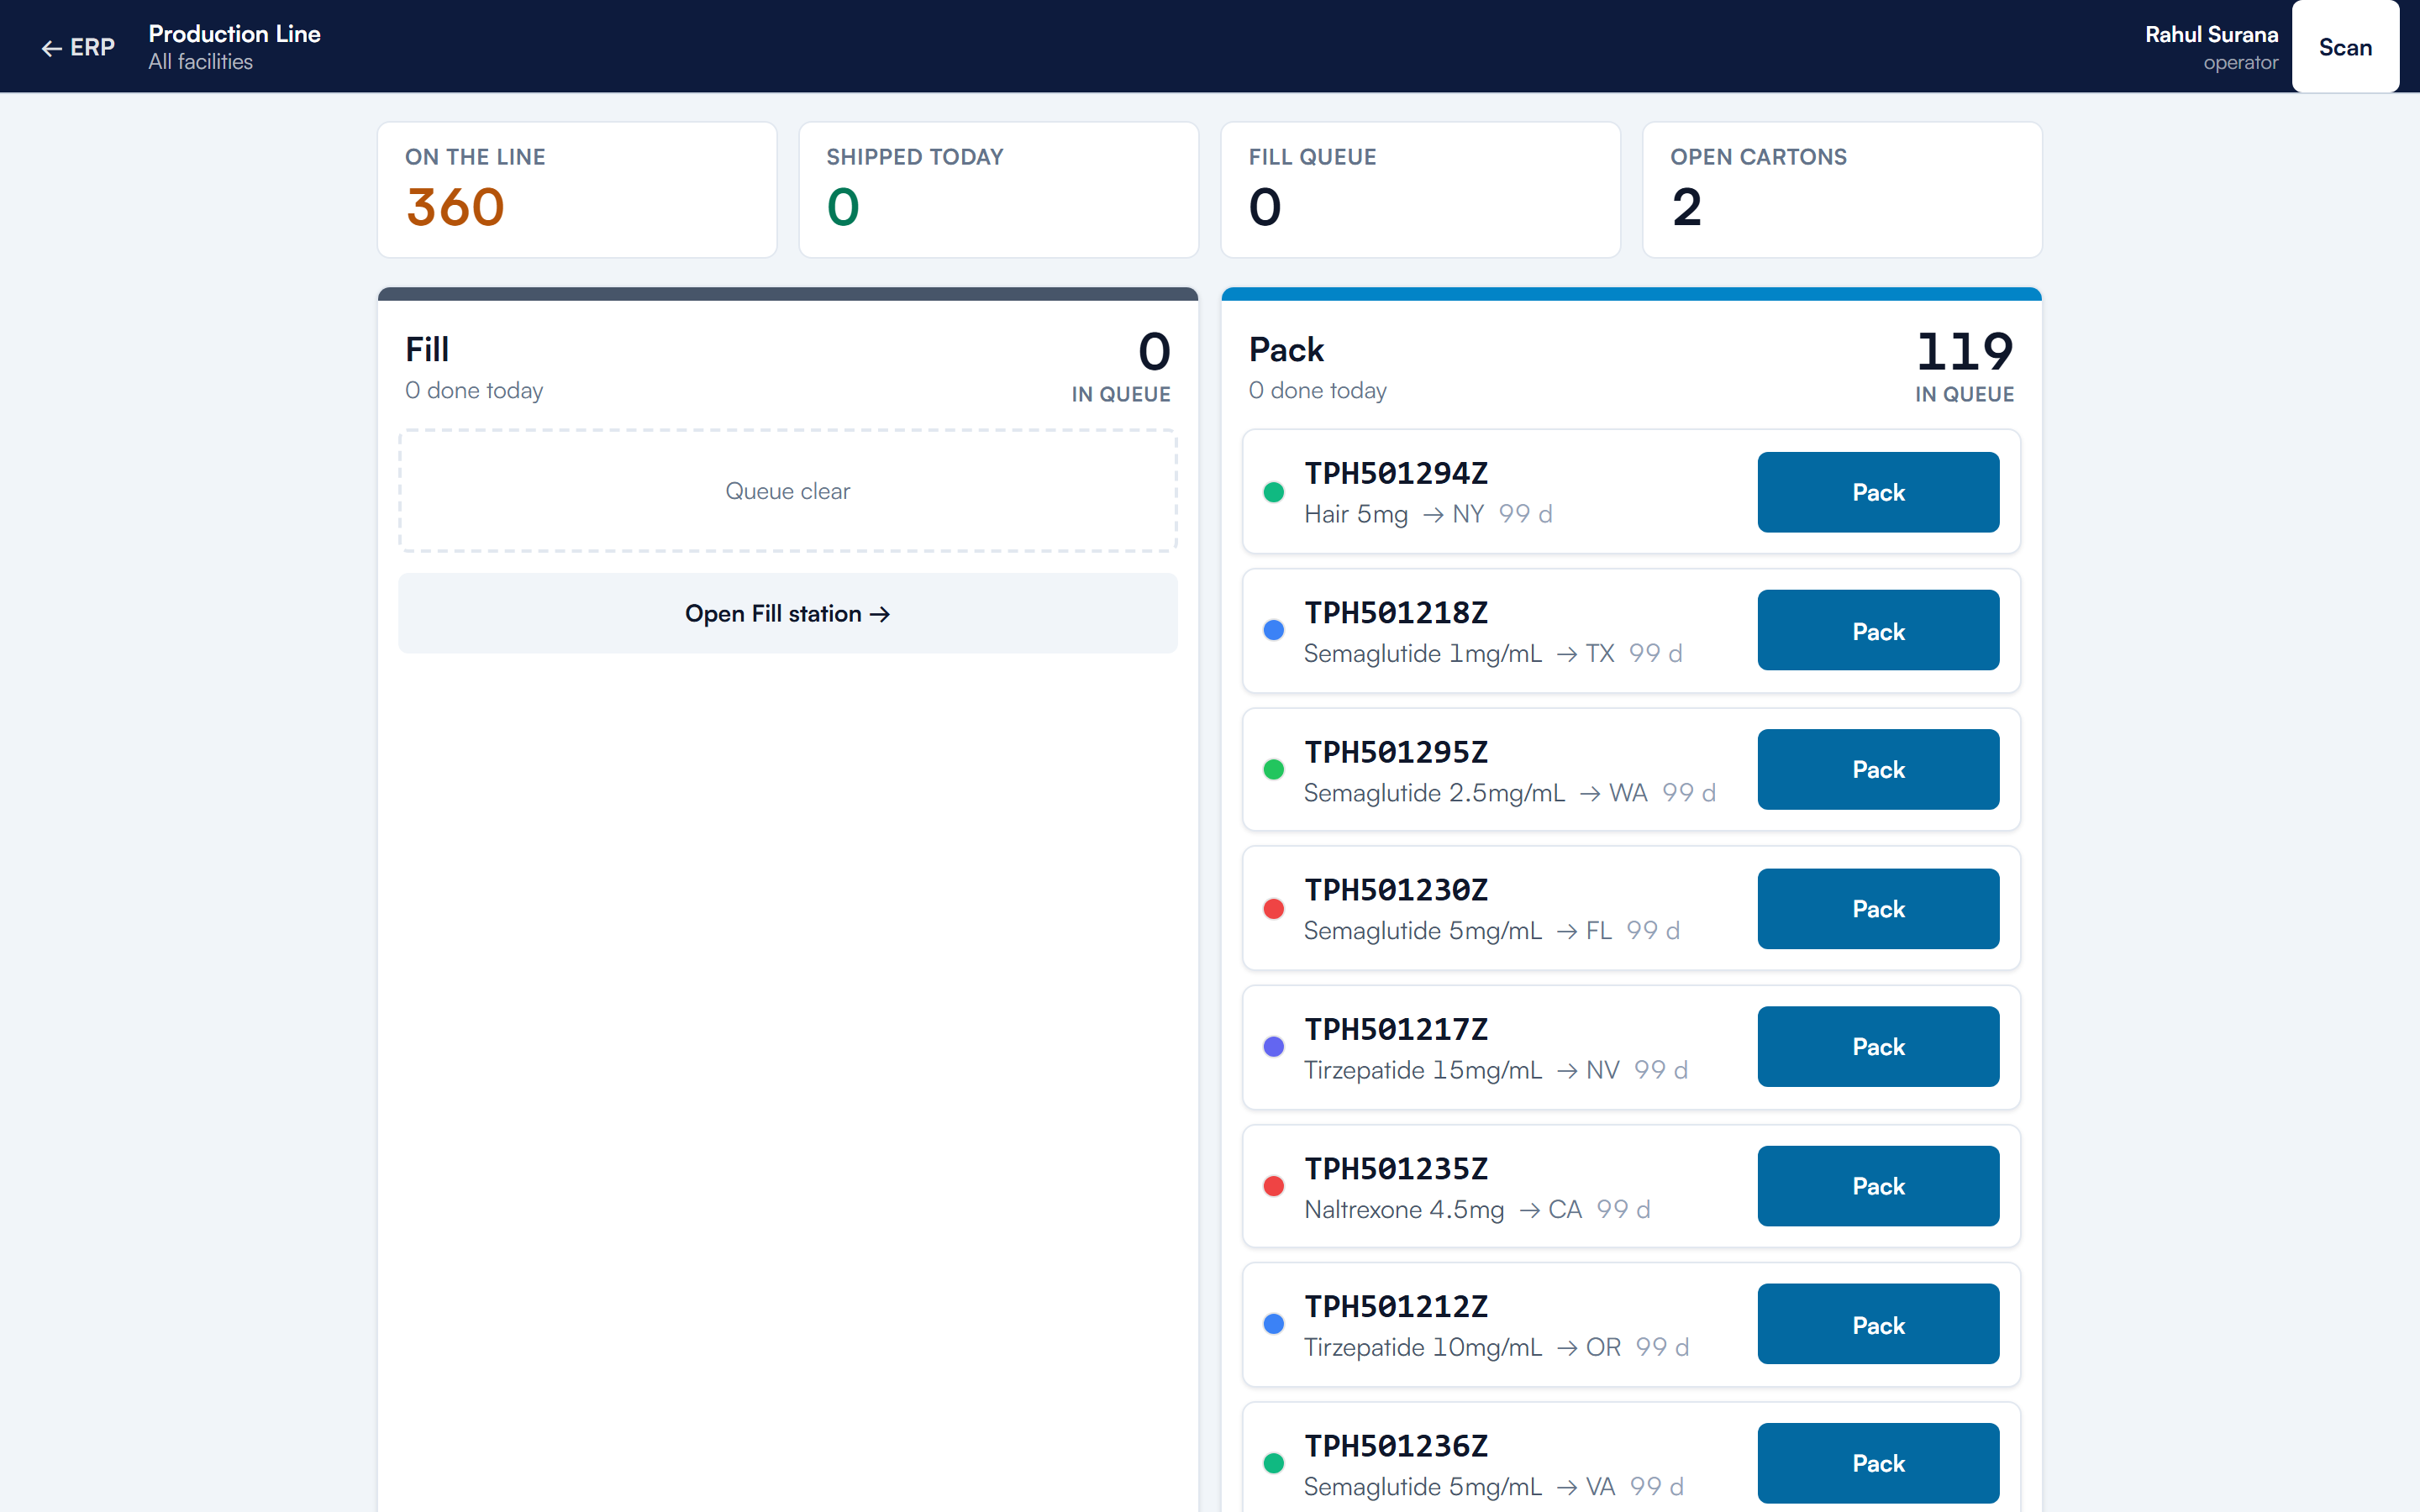
Task: Click blue status dot of TPH501218Z
Action: 1273,630
